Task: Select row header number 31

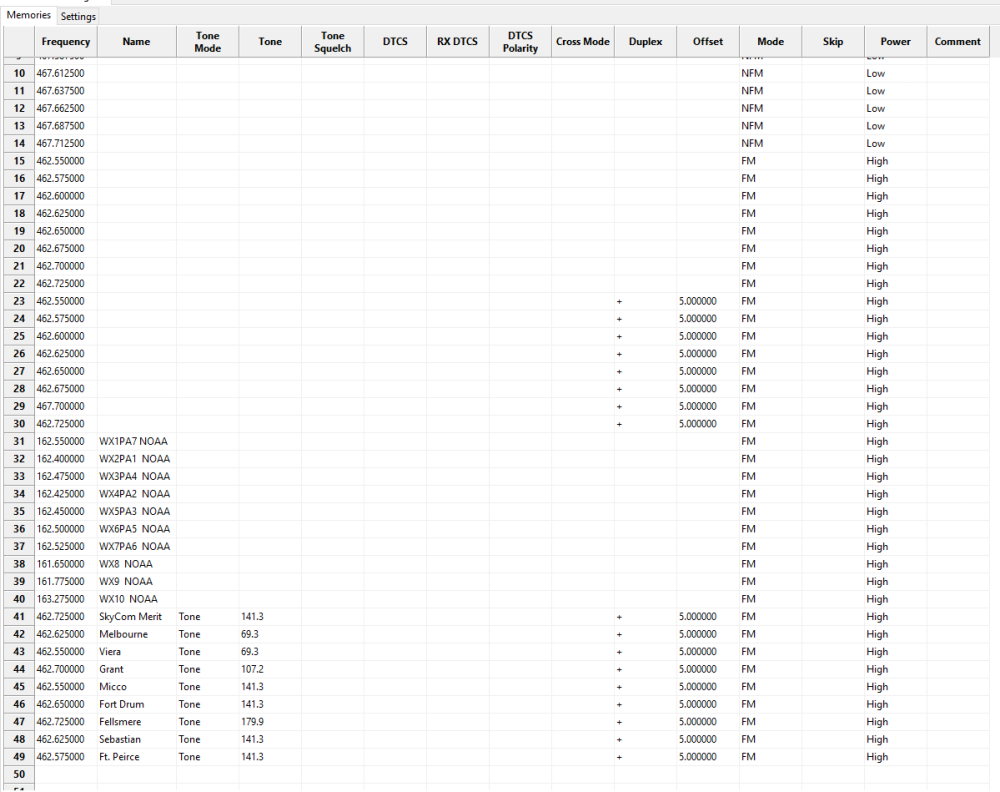Action: coord(19,441)
